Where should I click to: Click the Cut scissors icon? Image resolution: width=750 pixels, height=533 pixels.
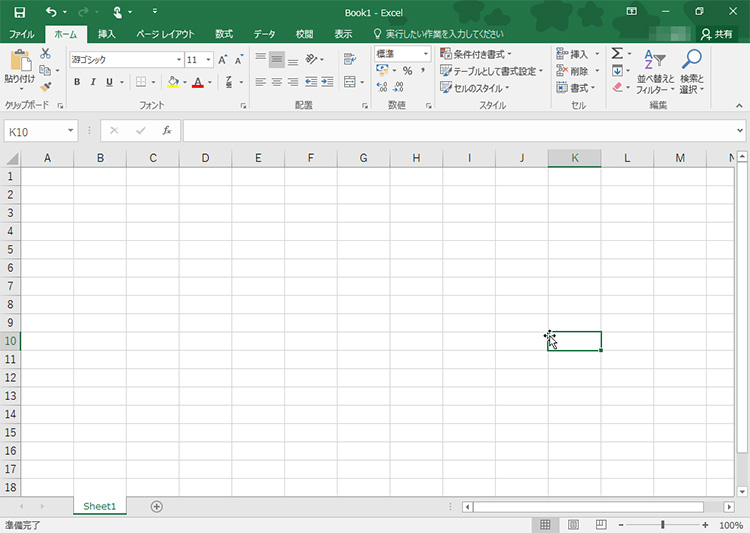(45, 54)
